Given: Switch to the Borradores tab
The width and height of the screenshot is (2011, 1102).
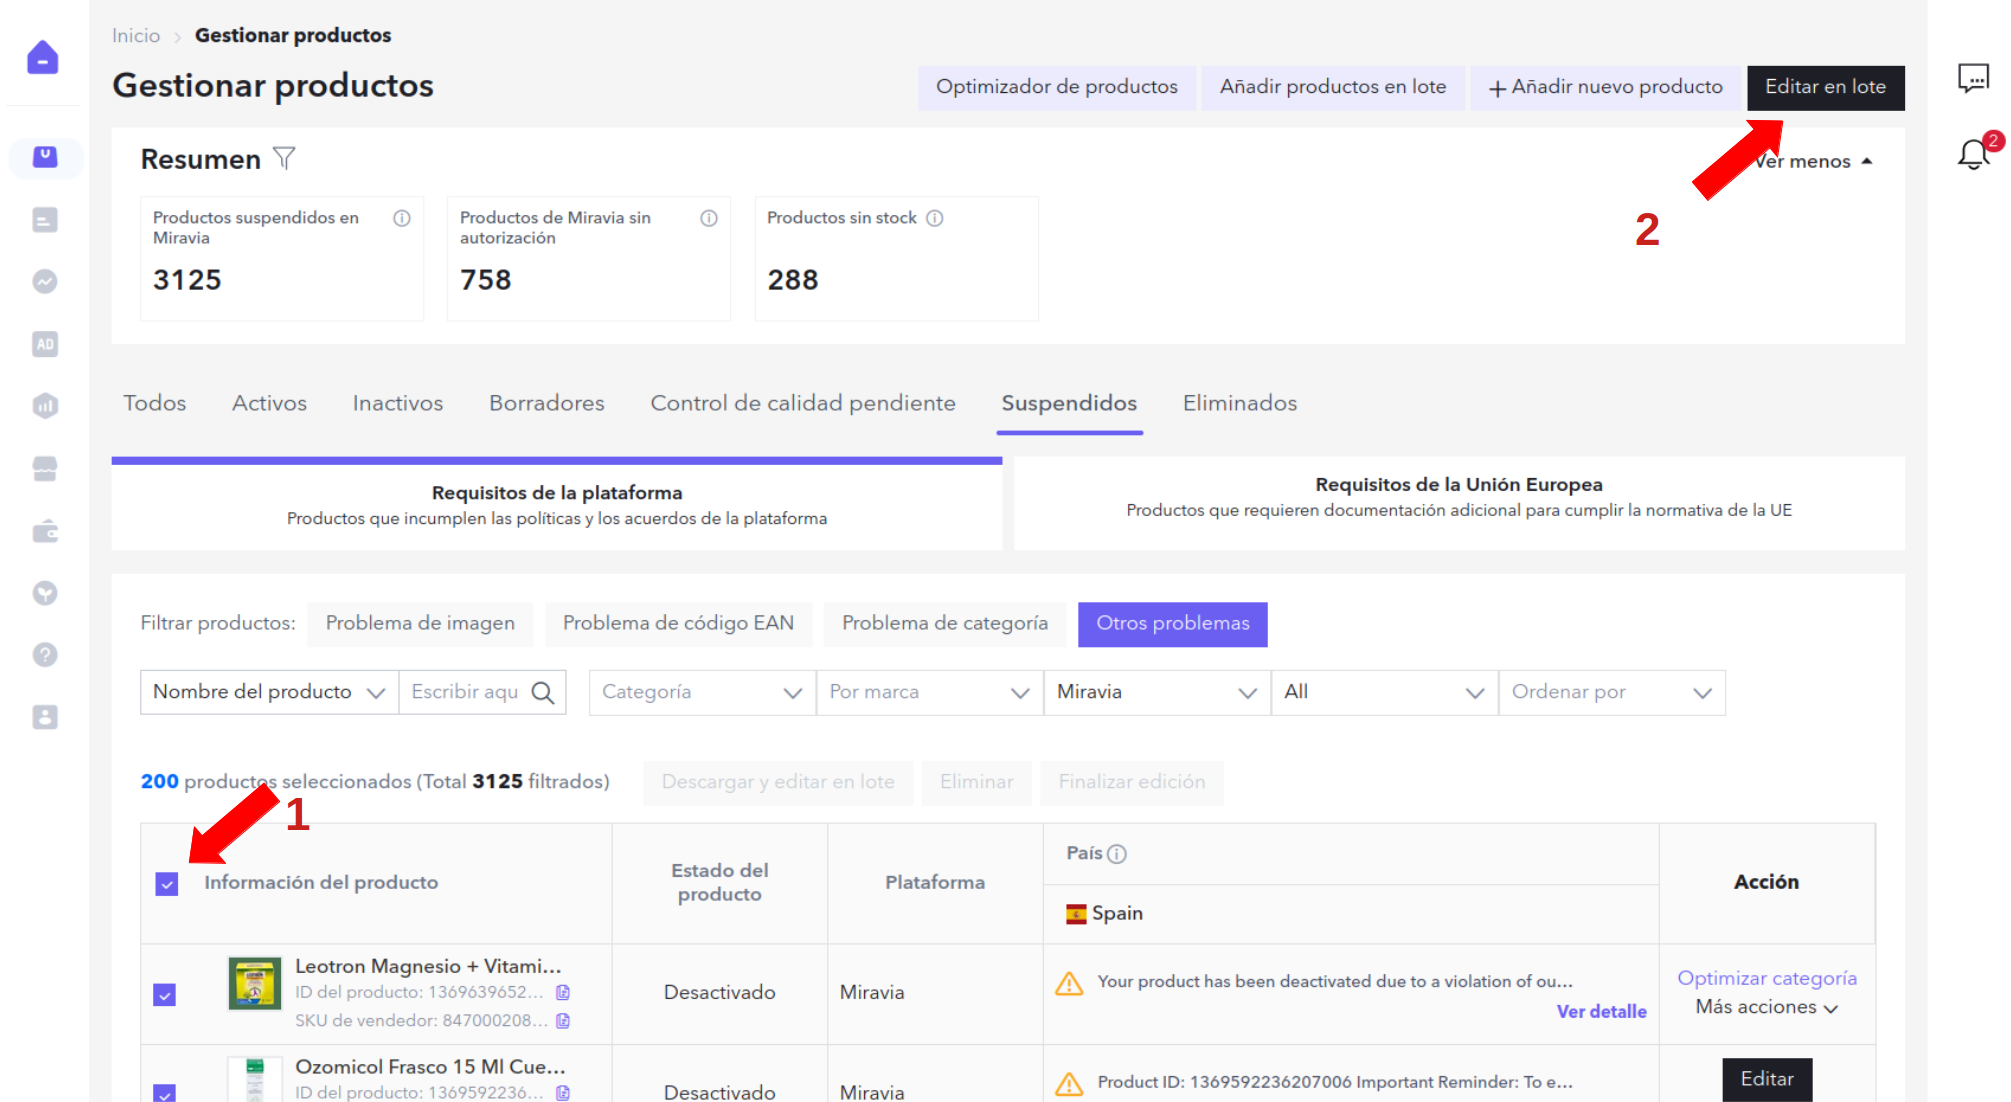Looking at the screenshot, I should coord(547,403).
